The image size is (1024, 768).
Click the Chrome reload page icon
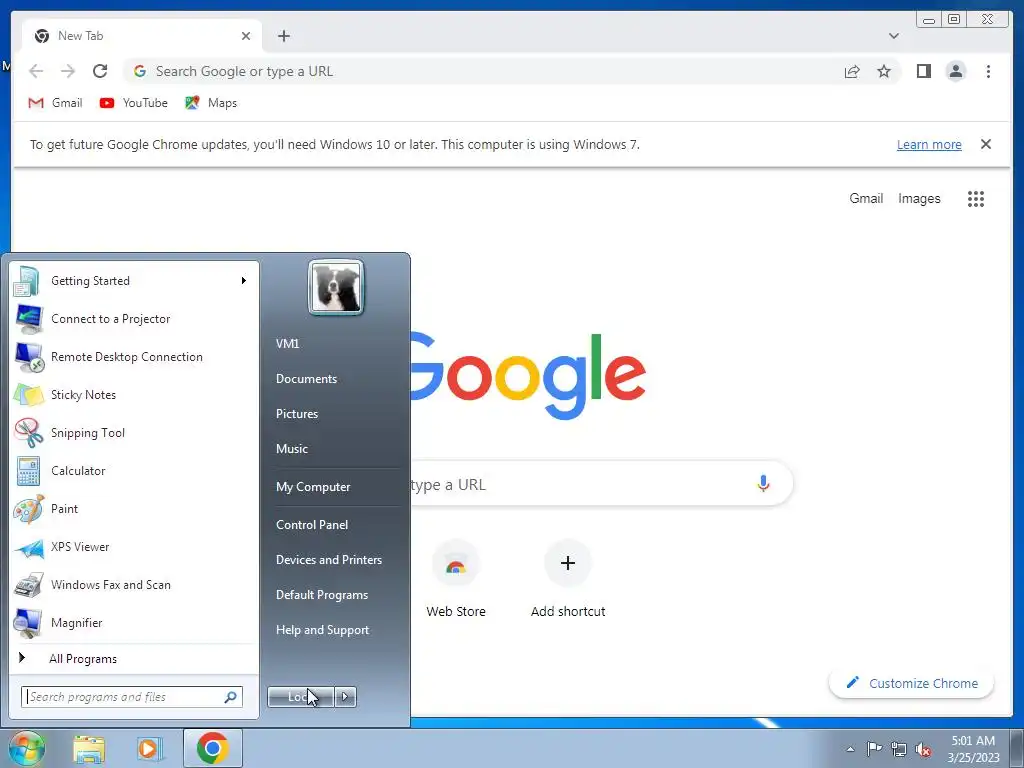pyautogui.click(x=100, y=71)
